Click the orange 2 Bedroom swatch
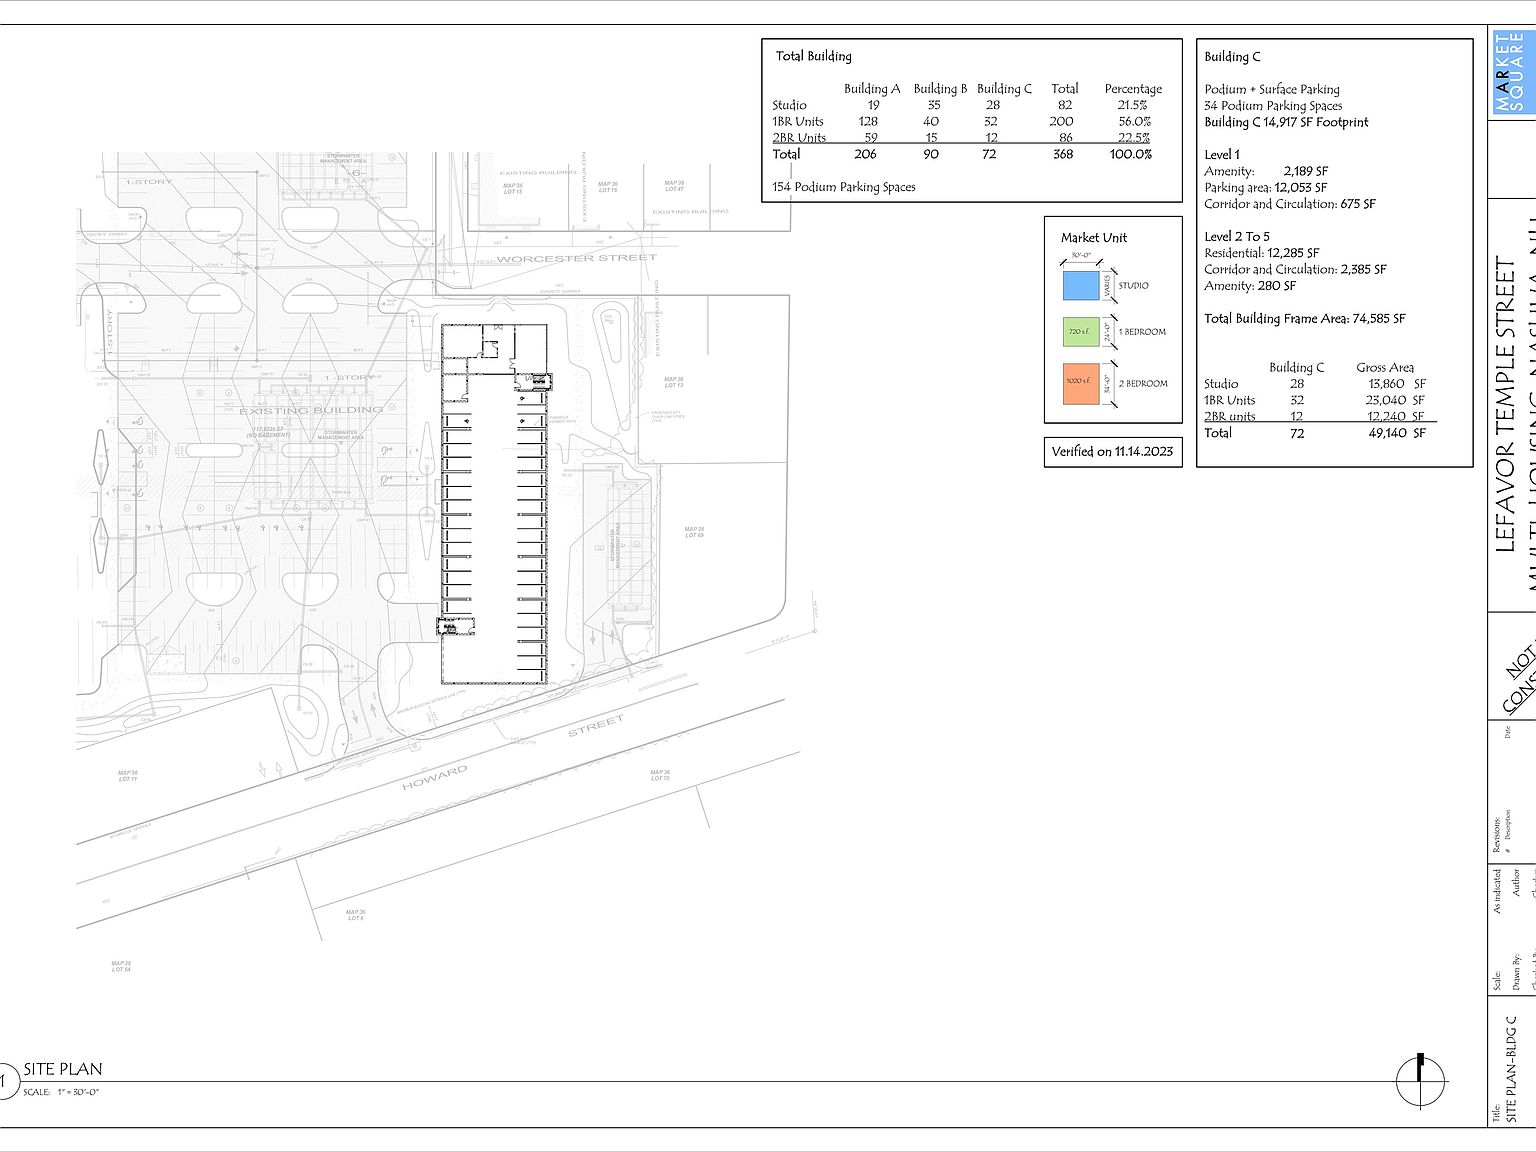The width and height of the screenshot is (1536, 1152). [1080, 384]
